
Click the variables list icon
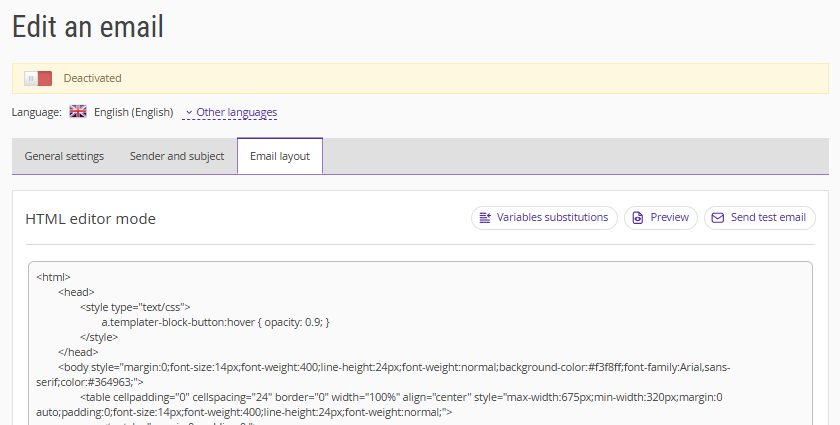pyautogui.click(x=485, y=218)
